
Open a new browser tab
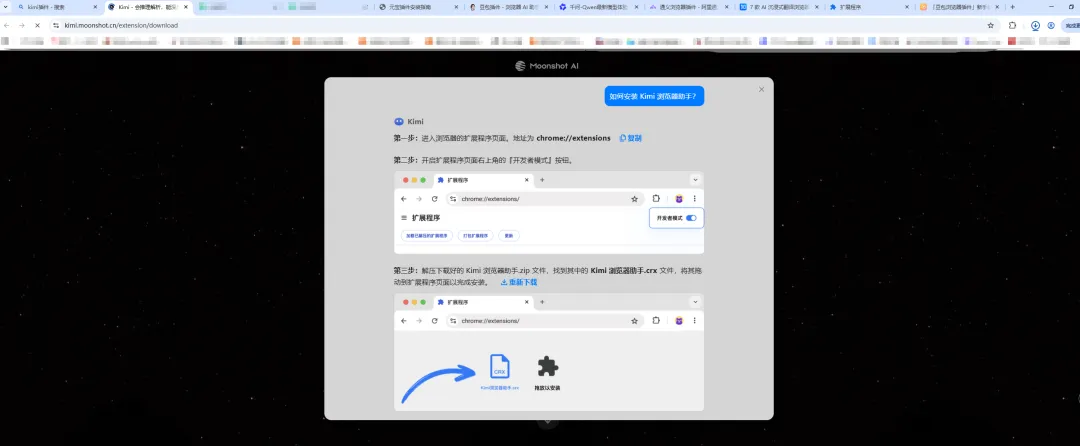(1012, 7)
